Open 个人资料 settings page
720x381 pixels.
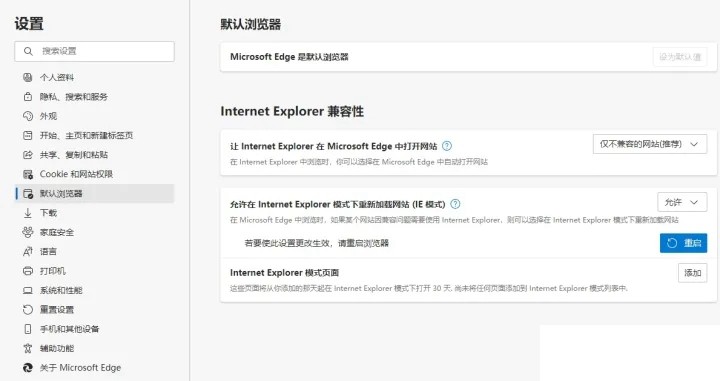click(x=95, y=77)
